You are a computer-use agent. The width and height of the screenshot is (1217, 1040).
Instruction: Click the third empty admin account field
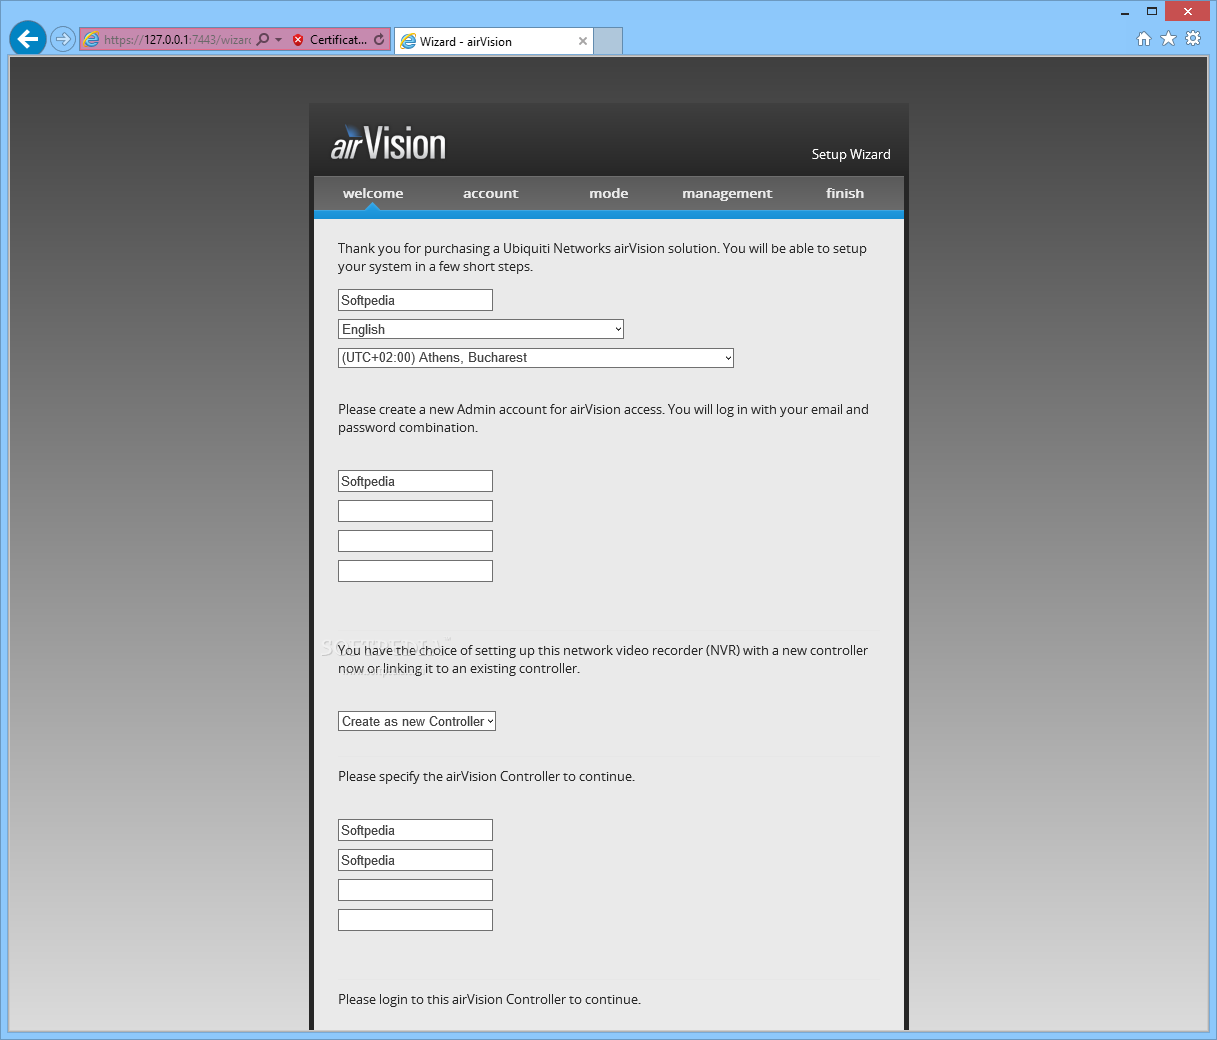pyautogui.click(x=415, y=571)
